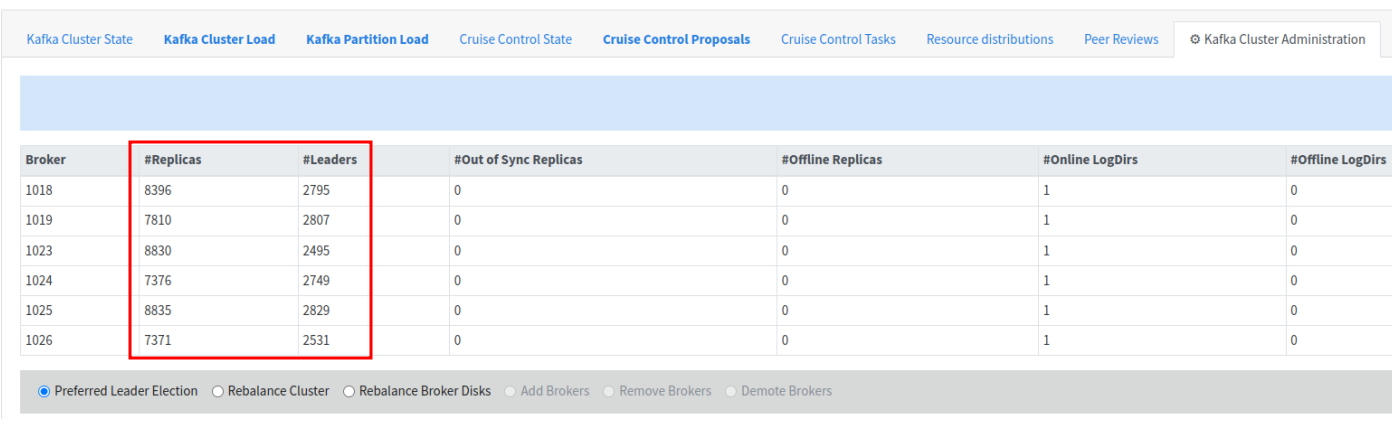Image resolution: width=1392 pixels, height=424 pixels.
Task: View the Peer Reviews tab
Action: 1121,40
